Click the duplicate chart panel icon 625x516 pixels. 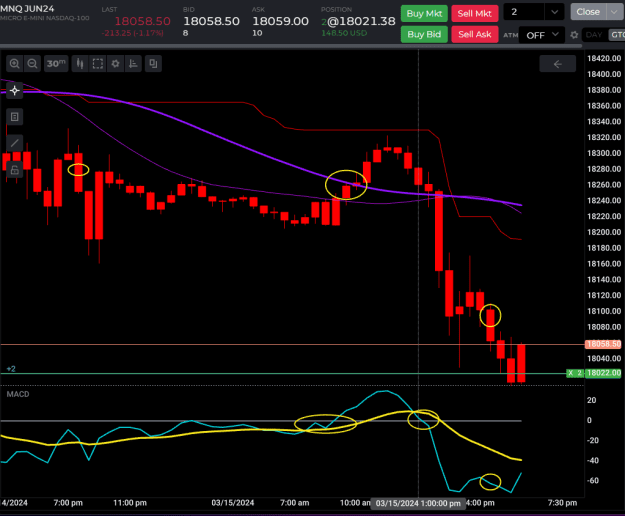tap(153, 64)
